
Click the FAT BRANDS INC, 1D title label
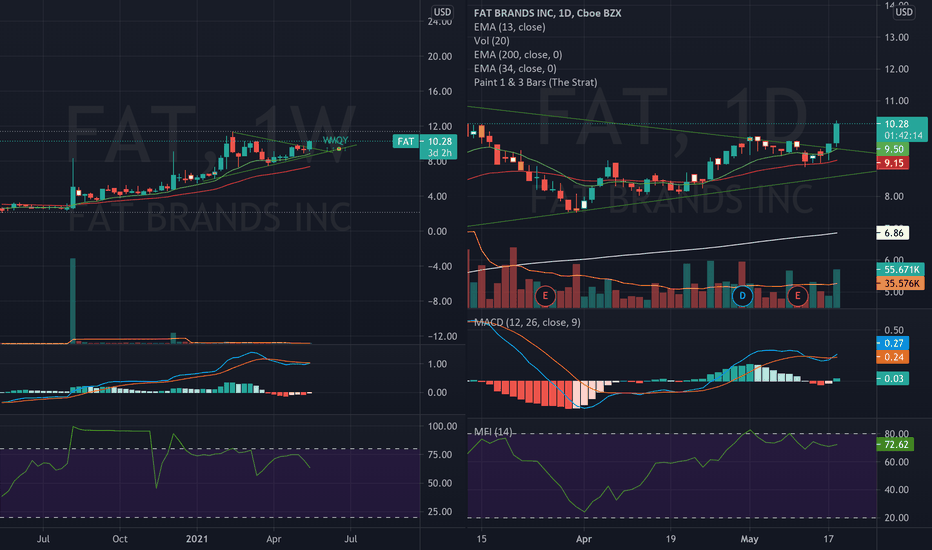(x=547, y=13)
